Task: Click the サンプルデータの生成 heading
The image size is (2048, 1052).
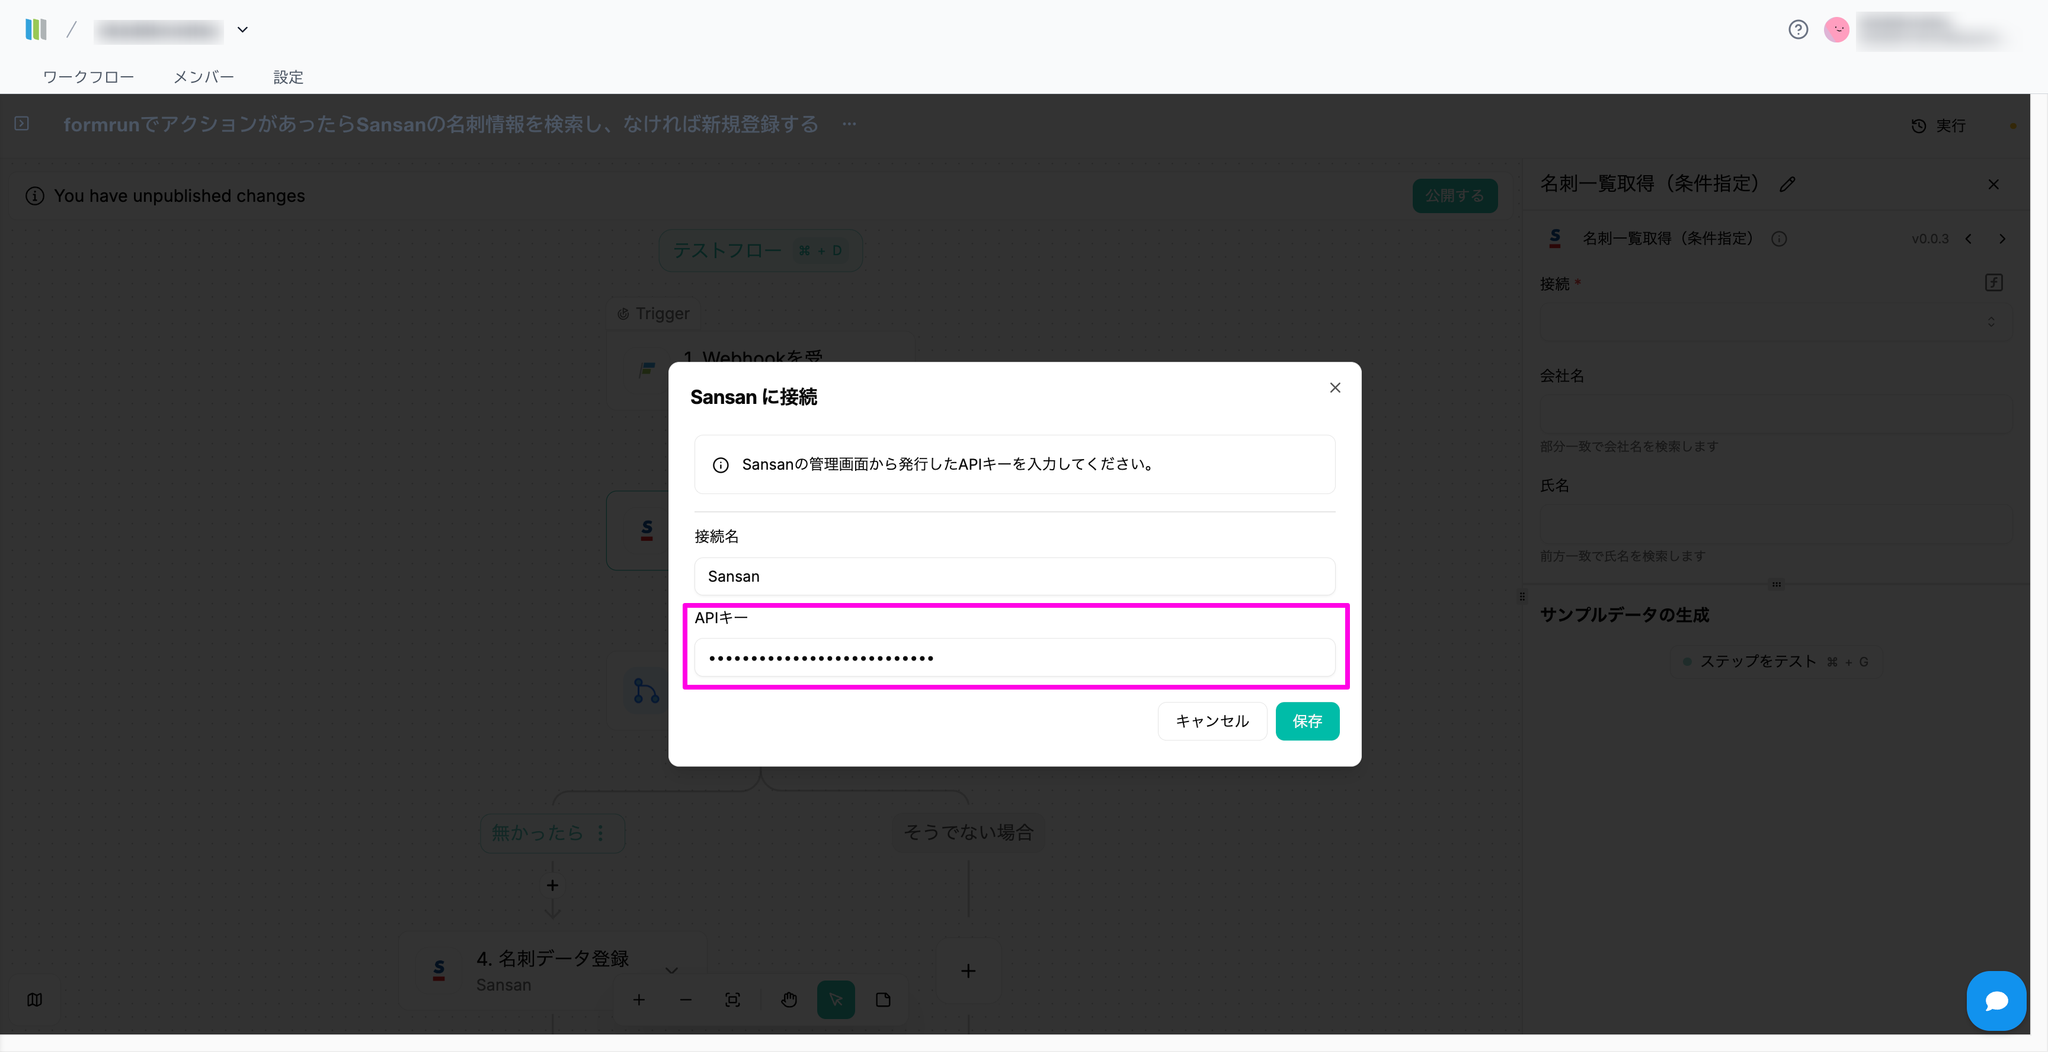Action: [1625, 615]
